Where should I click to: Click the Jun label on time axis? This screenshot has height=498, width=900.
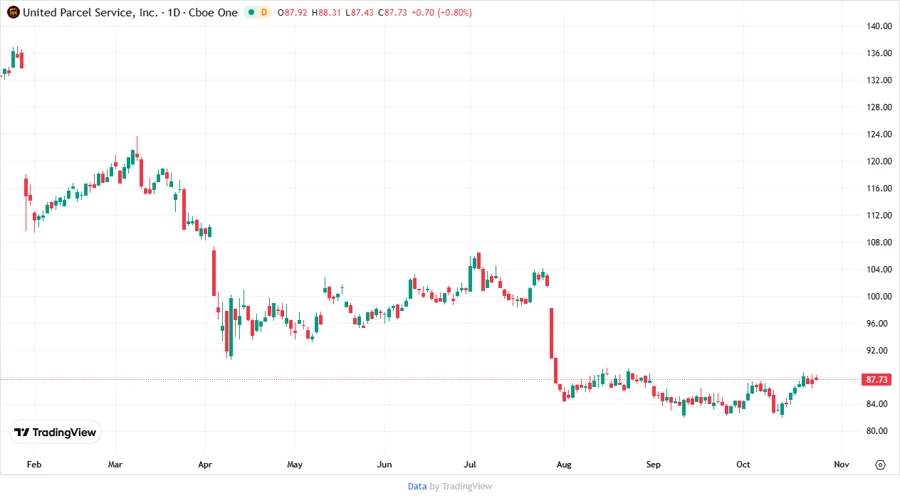point(384,464)
